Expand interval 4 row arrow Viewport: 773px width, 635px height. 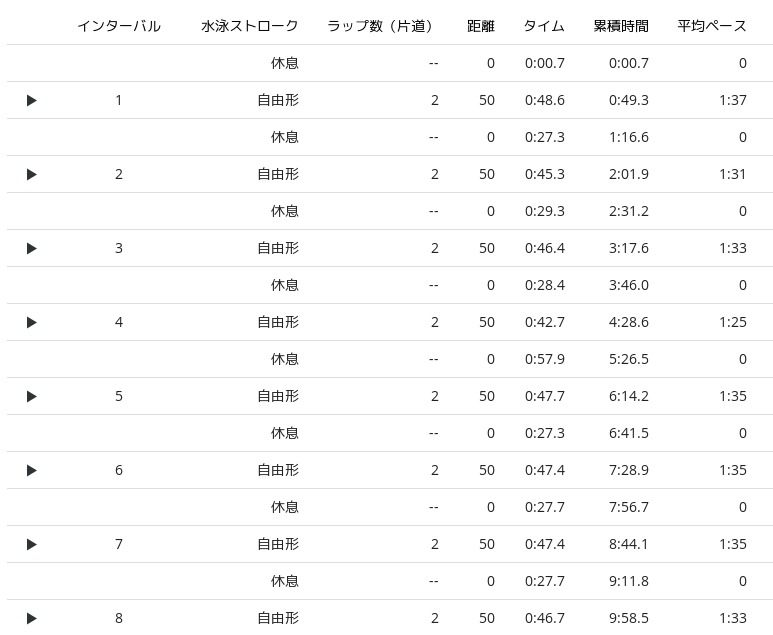(32, 322)
